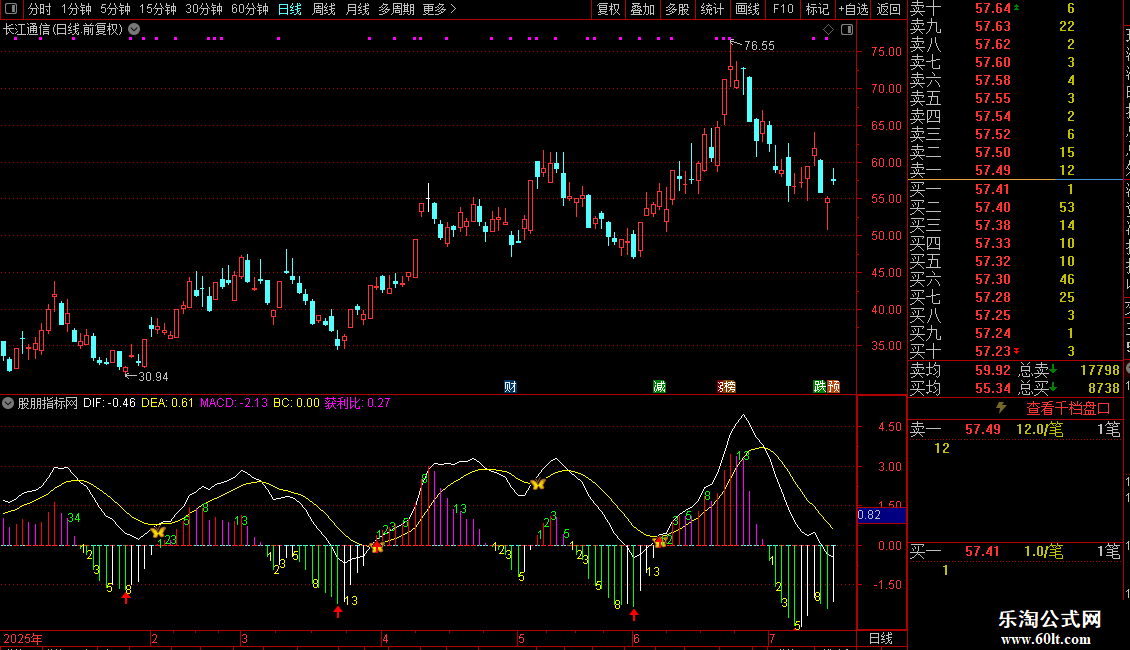Click red up-arrow buy signal near June
1130x650 pixels.
[633, 614]
